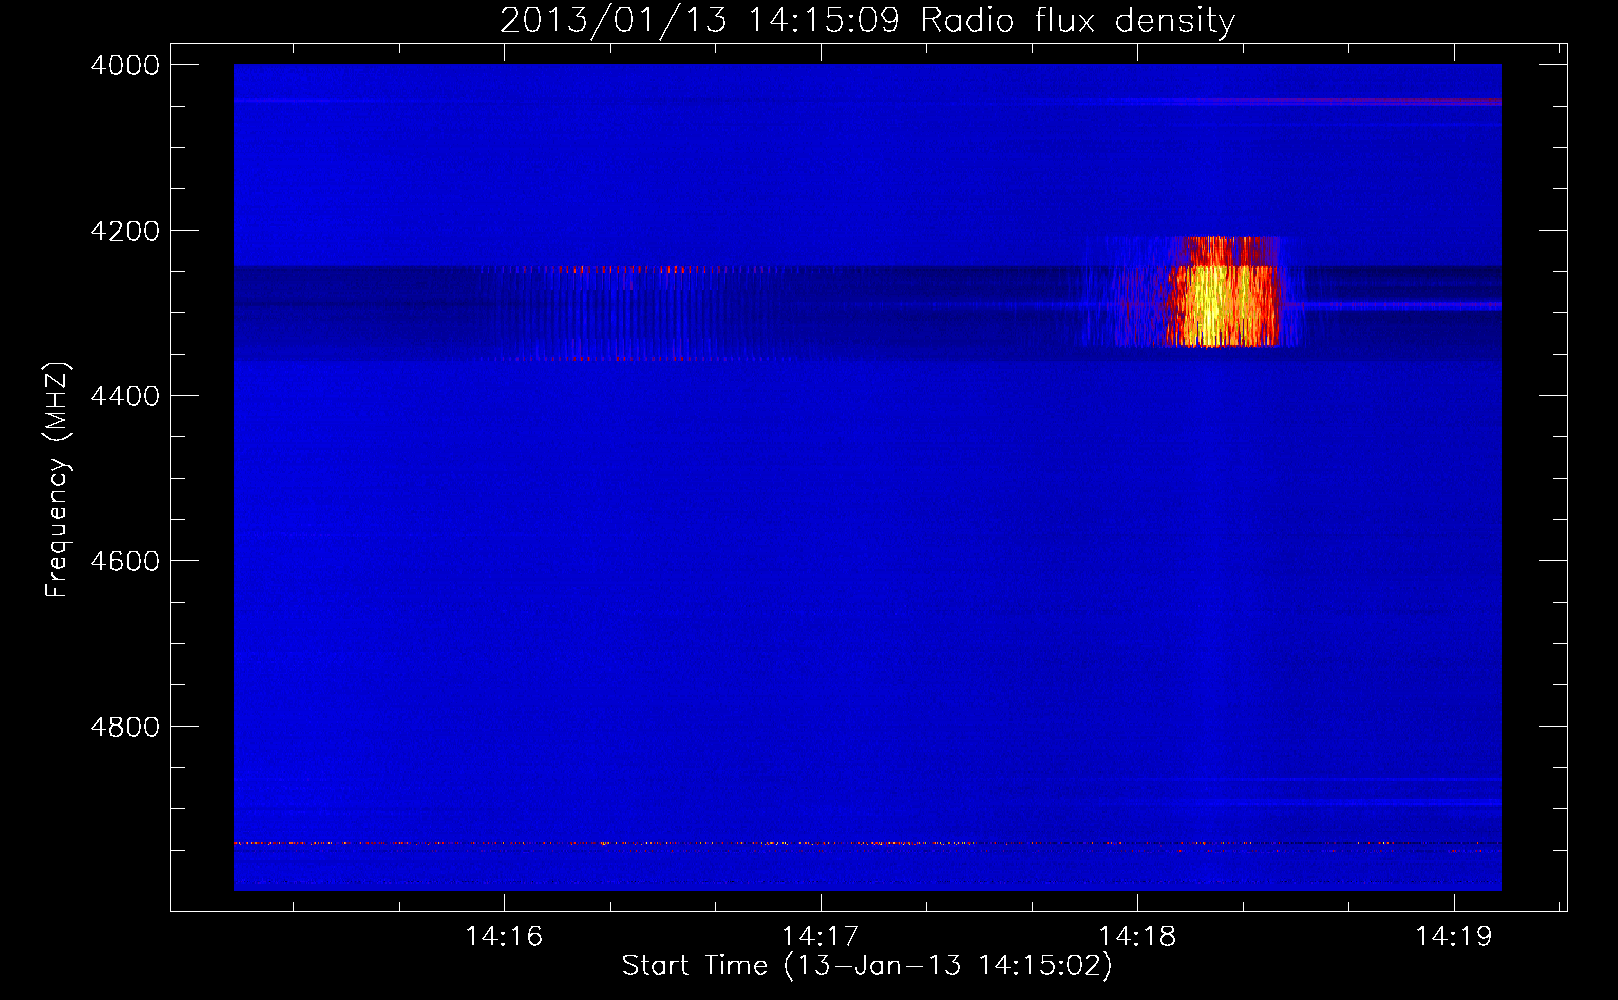1618x1000 pixels.
Task: Click the 14:17 time tick label
Action: click(x=821, y=936)
